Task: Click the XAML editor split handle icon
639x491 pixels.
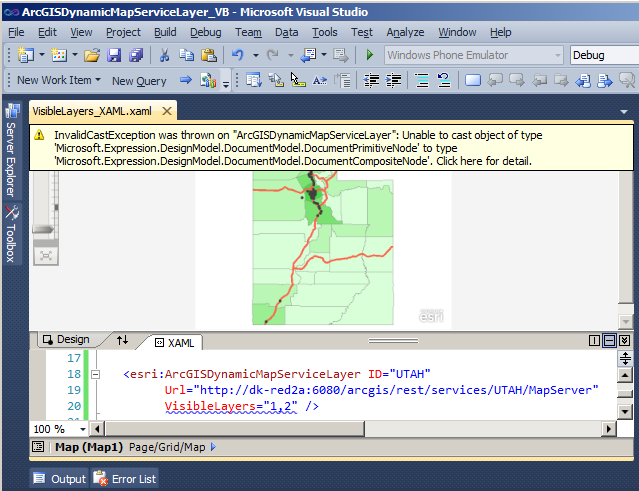Action: (625, 358)
